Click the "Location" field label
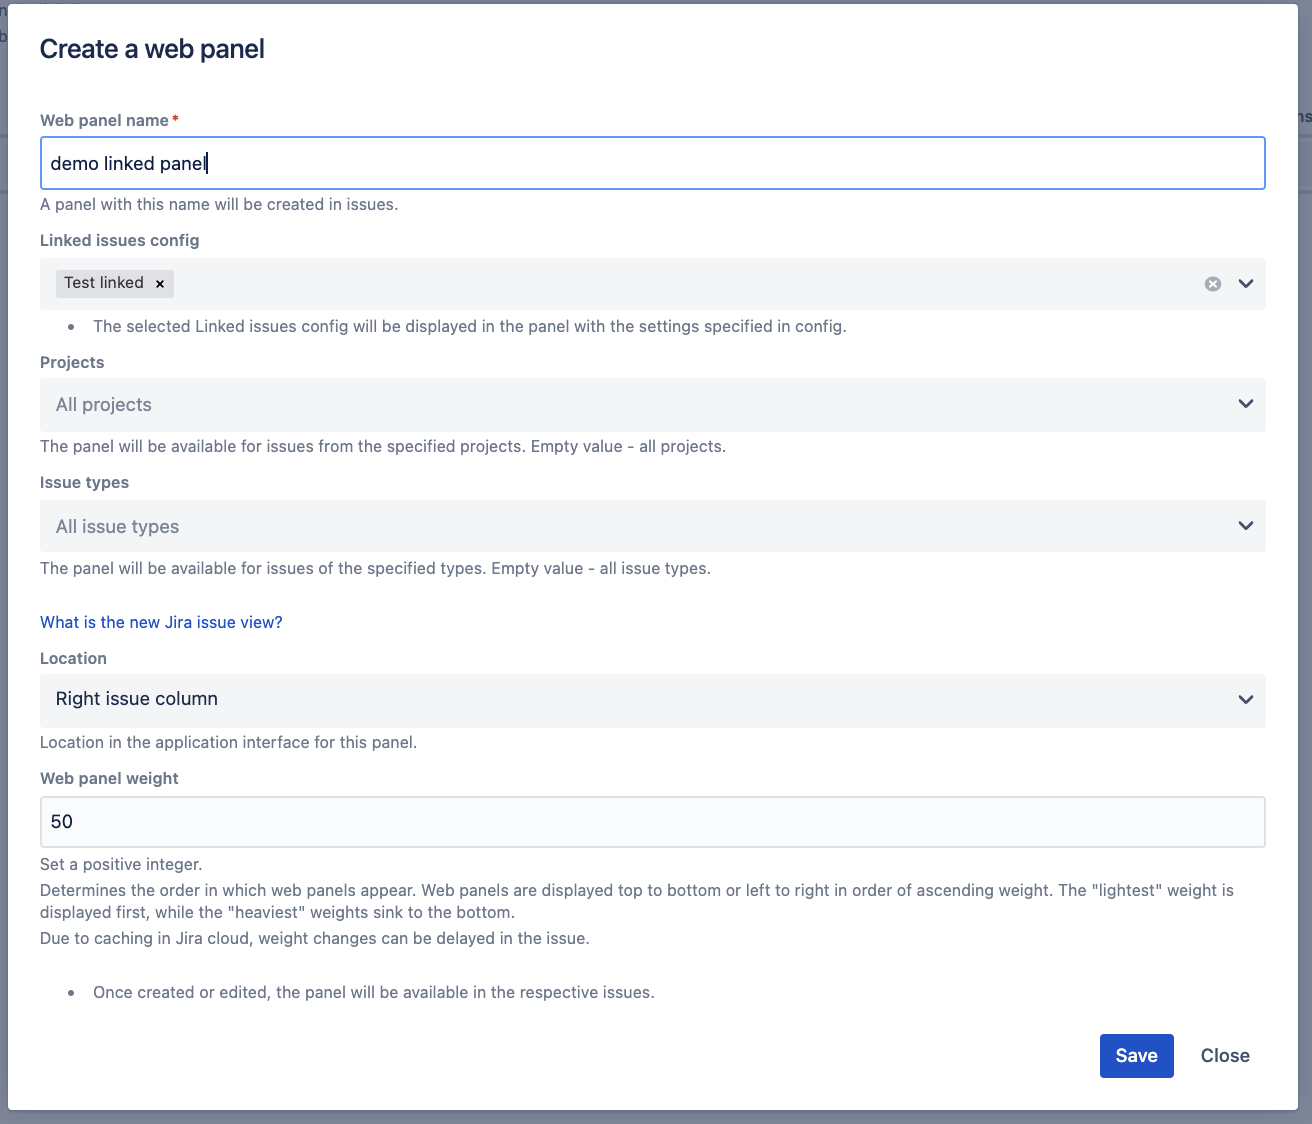 [73, 658]
